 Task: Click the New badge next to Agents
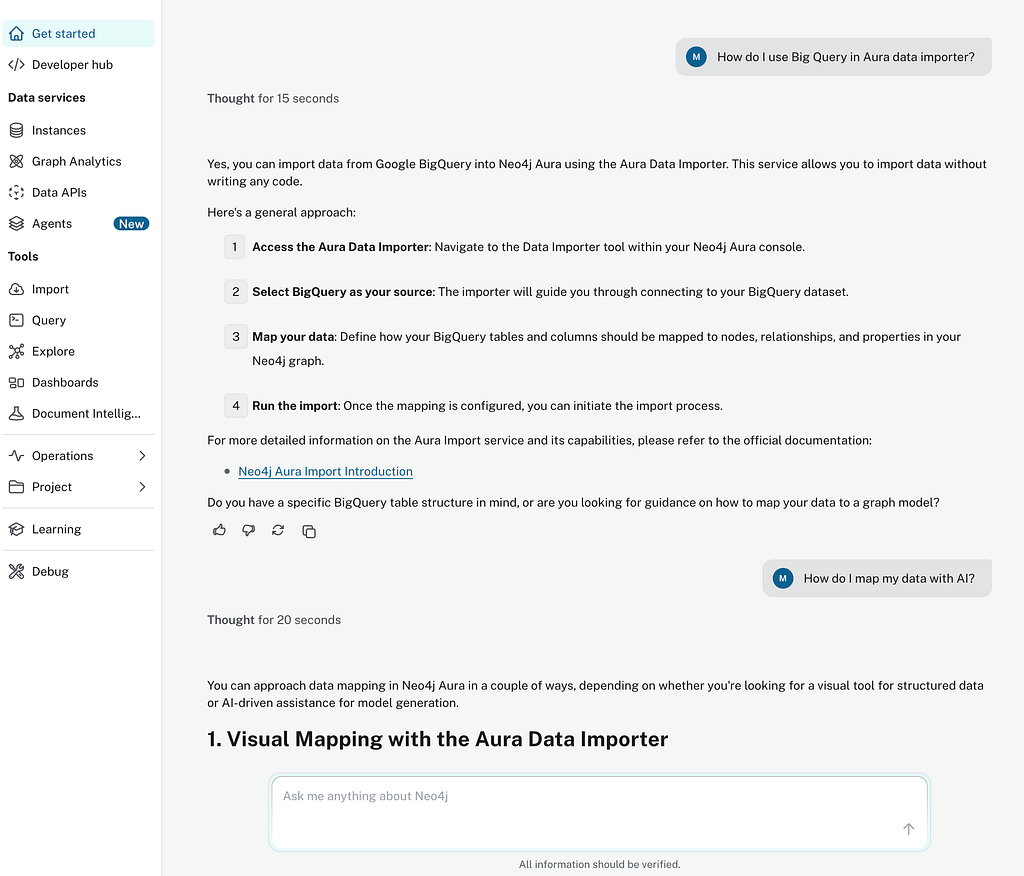(131, 223)
